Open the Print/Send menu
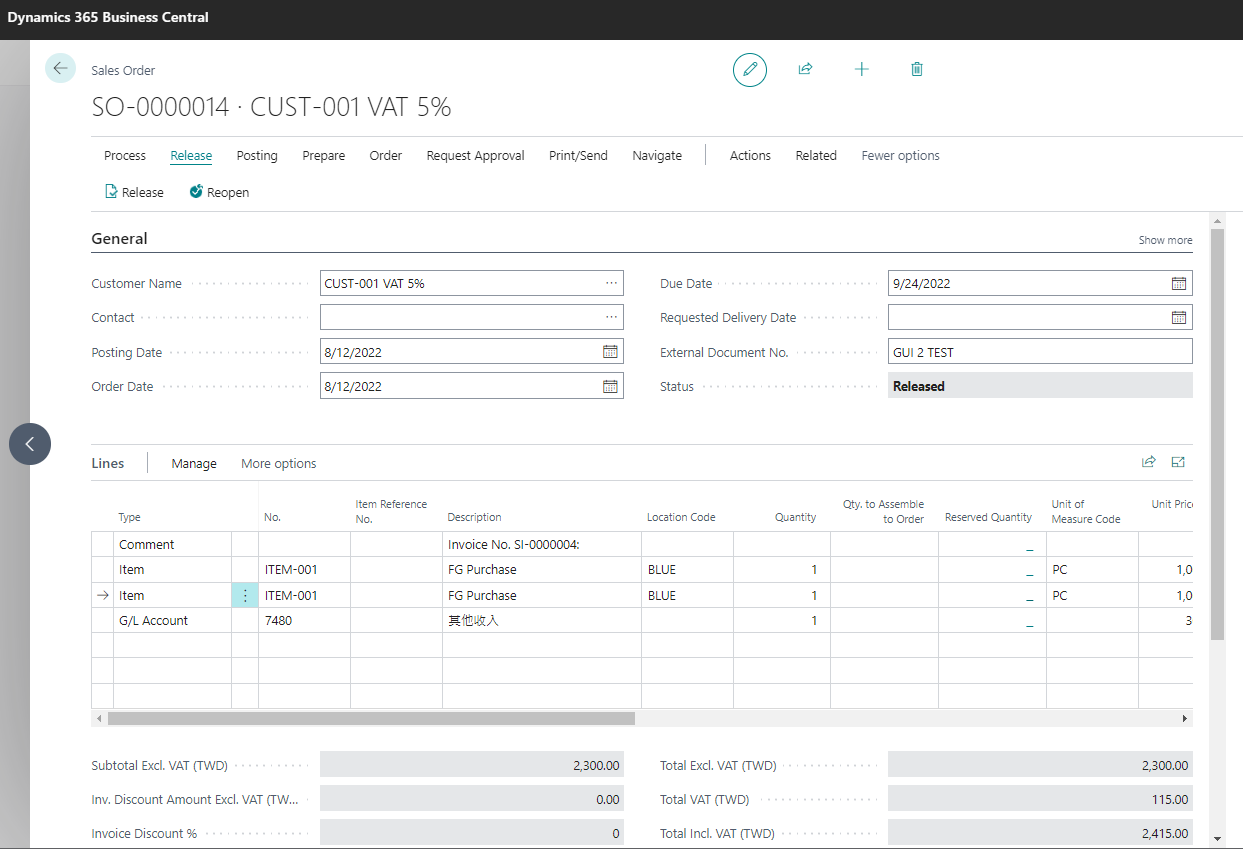 578,155
